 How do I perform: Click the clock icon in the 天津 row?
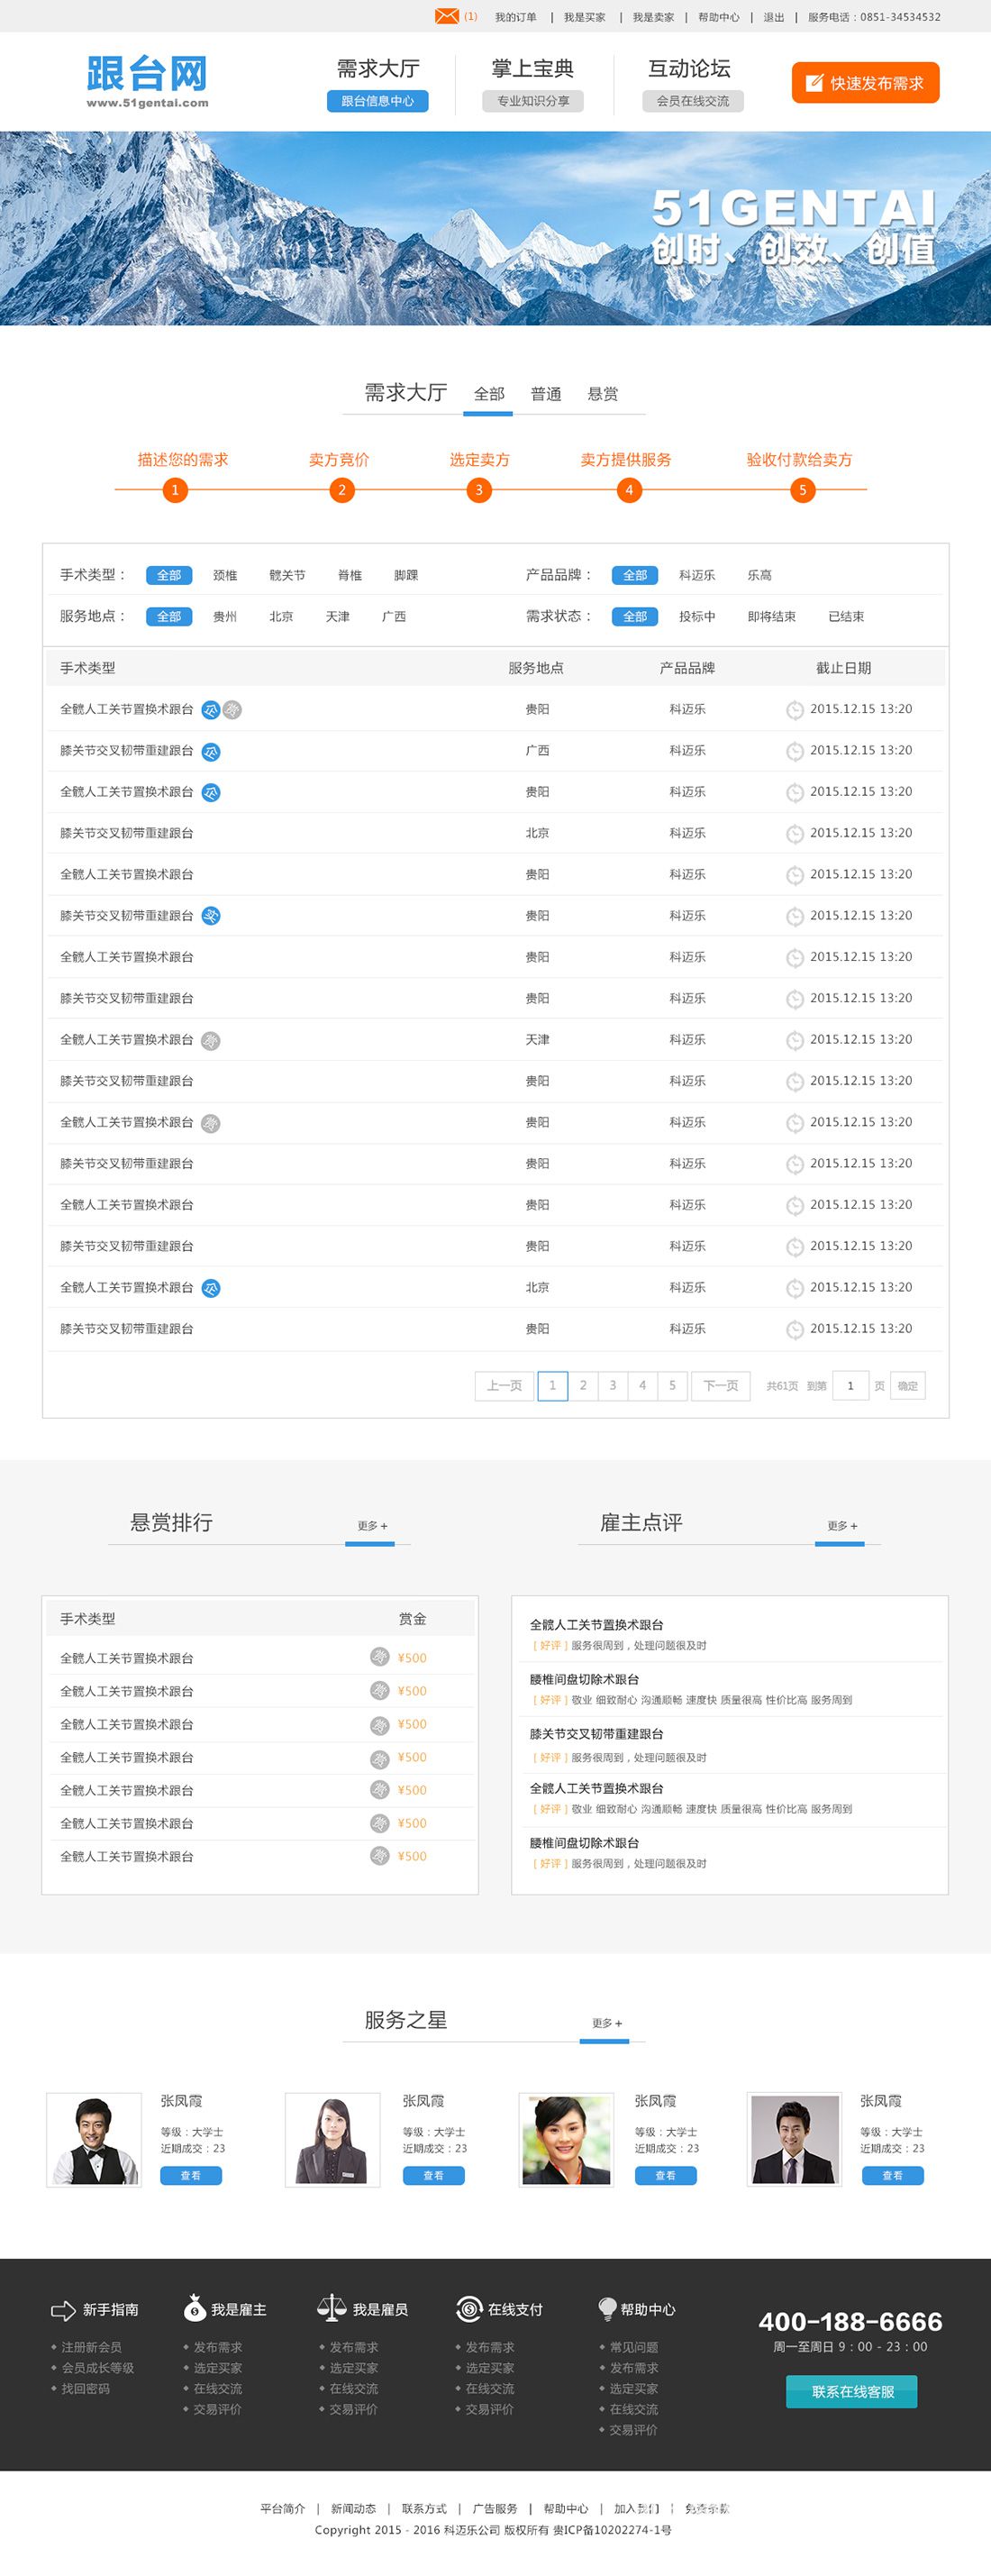795,1040
